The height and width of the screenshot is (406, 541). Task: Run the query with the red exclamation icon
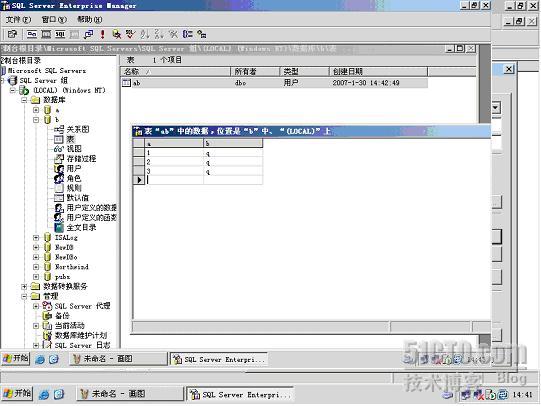point(102,34)
